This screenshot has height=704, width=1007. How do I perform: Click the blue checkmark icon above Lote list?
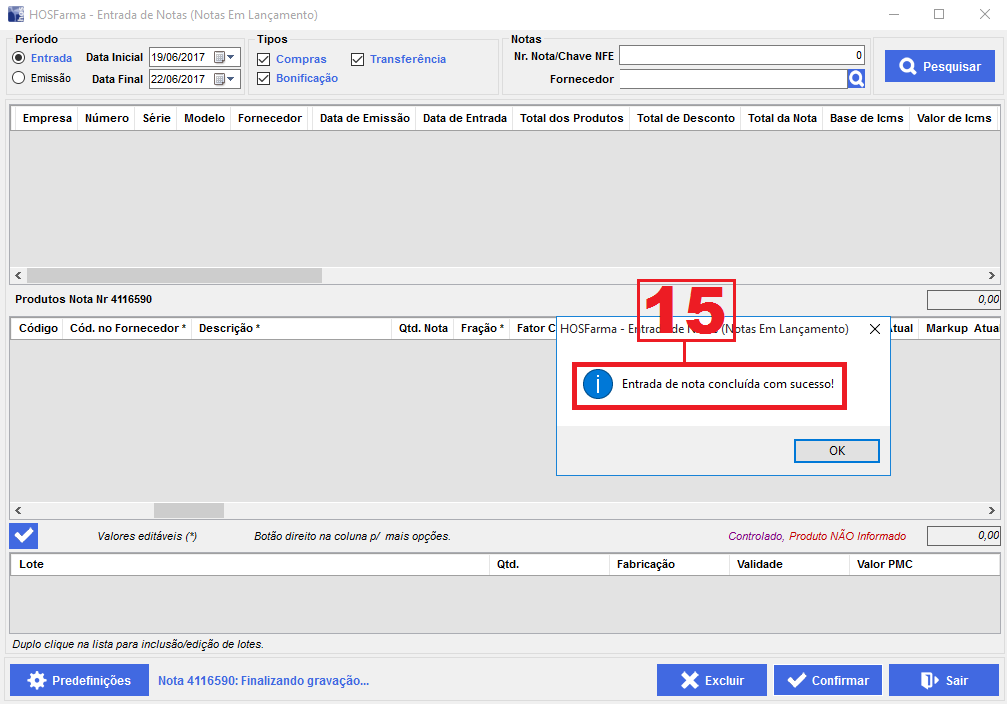pos(24,536)
